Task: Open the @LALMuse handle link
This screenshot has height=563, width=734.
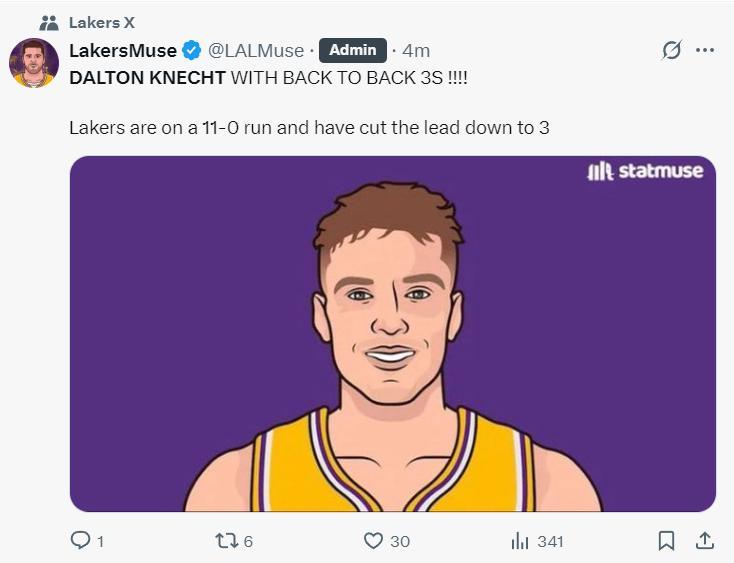Action: [255, 50]
